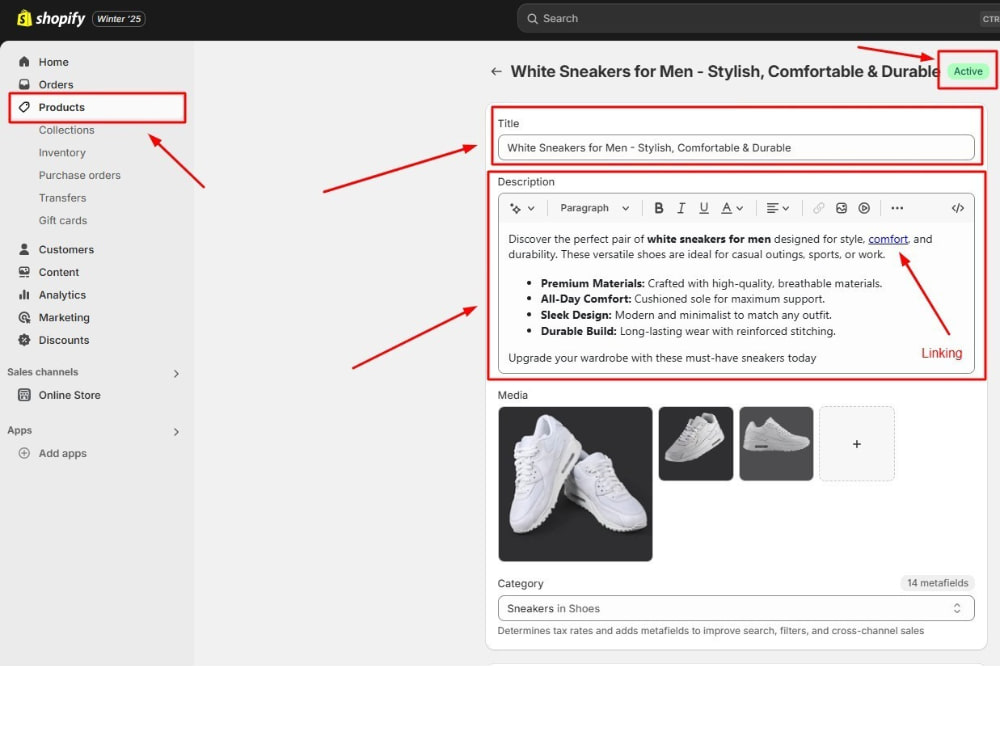Viewport: 1000px width, 750px height.
Task: Select the third gray-background sneaker thumbnail
Action: pos(776,443)
